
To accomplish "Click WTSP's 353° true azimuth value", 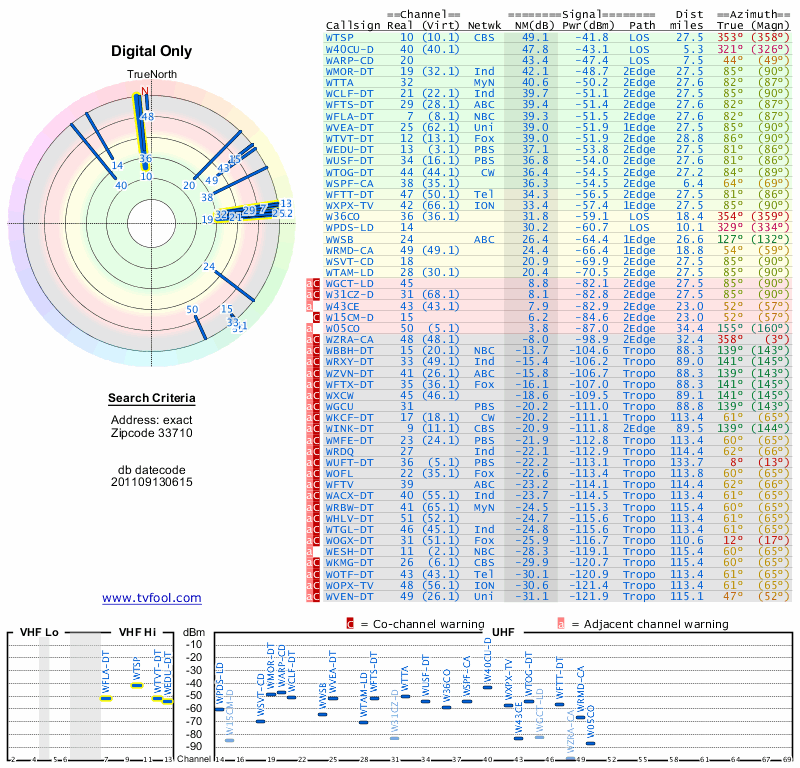I will click(x=730, y=37).
